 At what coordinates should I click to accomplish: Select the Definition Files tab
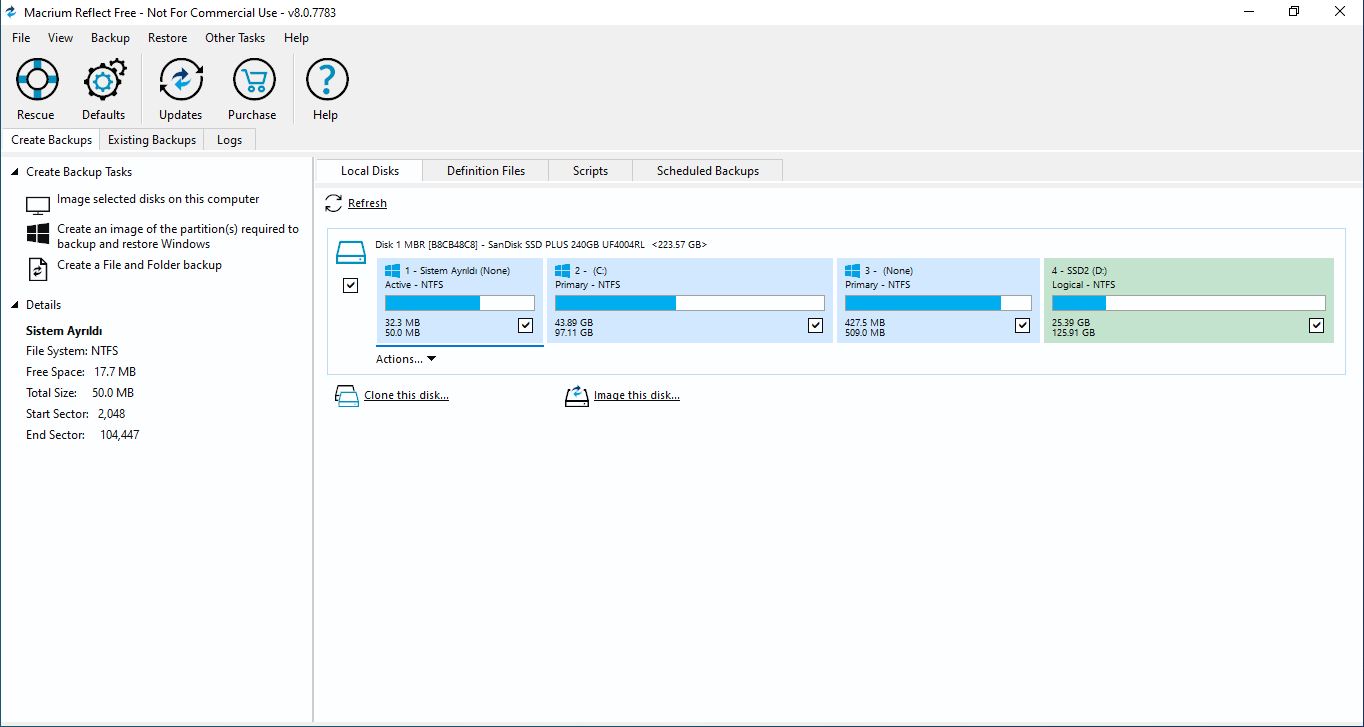(x=486, y=171)
